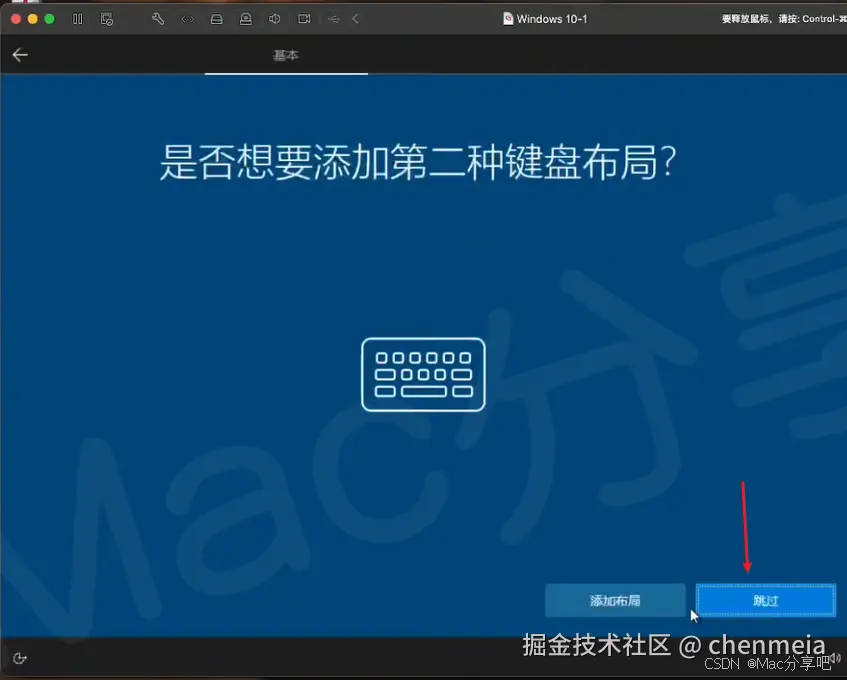Viewport: 847px width, 680px height.
Task: Pause the virtual machine from the toolbar
Action: tap(77, 18)
